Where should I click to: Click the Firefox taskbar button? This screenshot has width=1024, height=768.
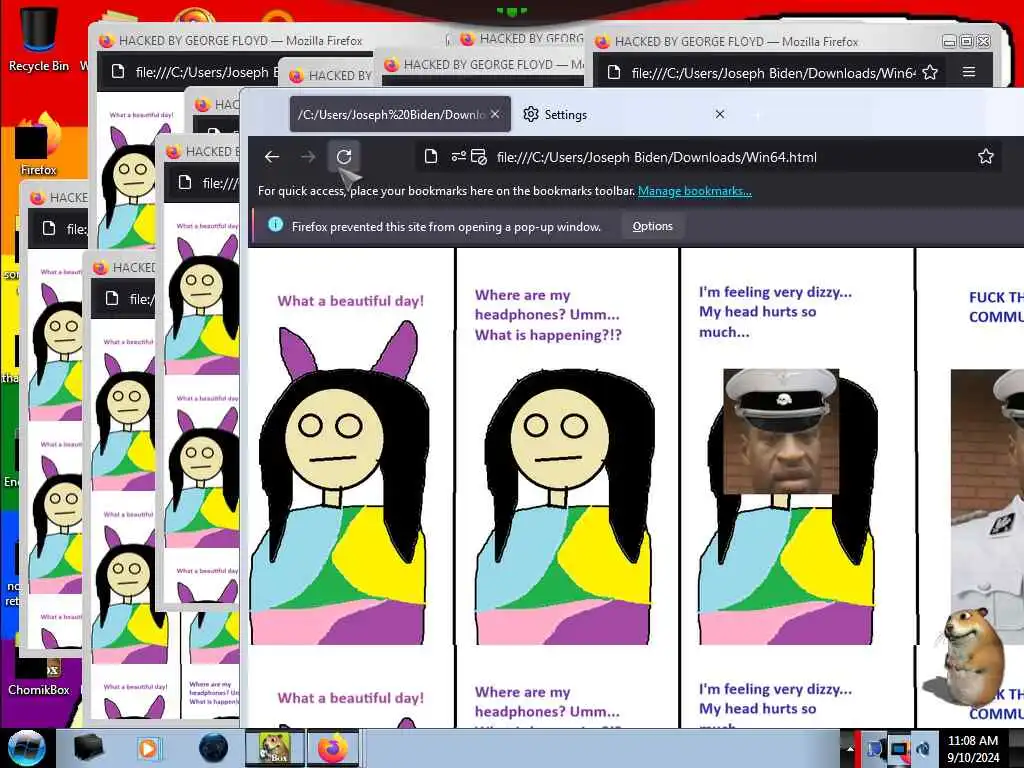point(333,748)
